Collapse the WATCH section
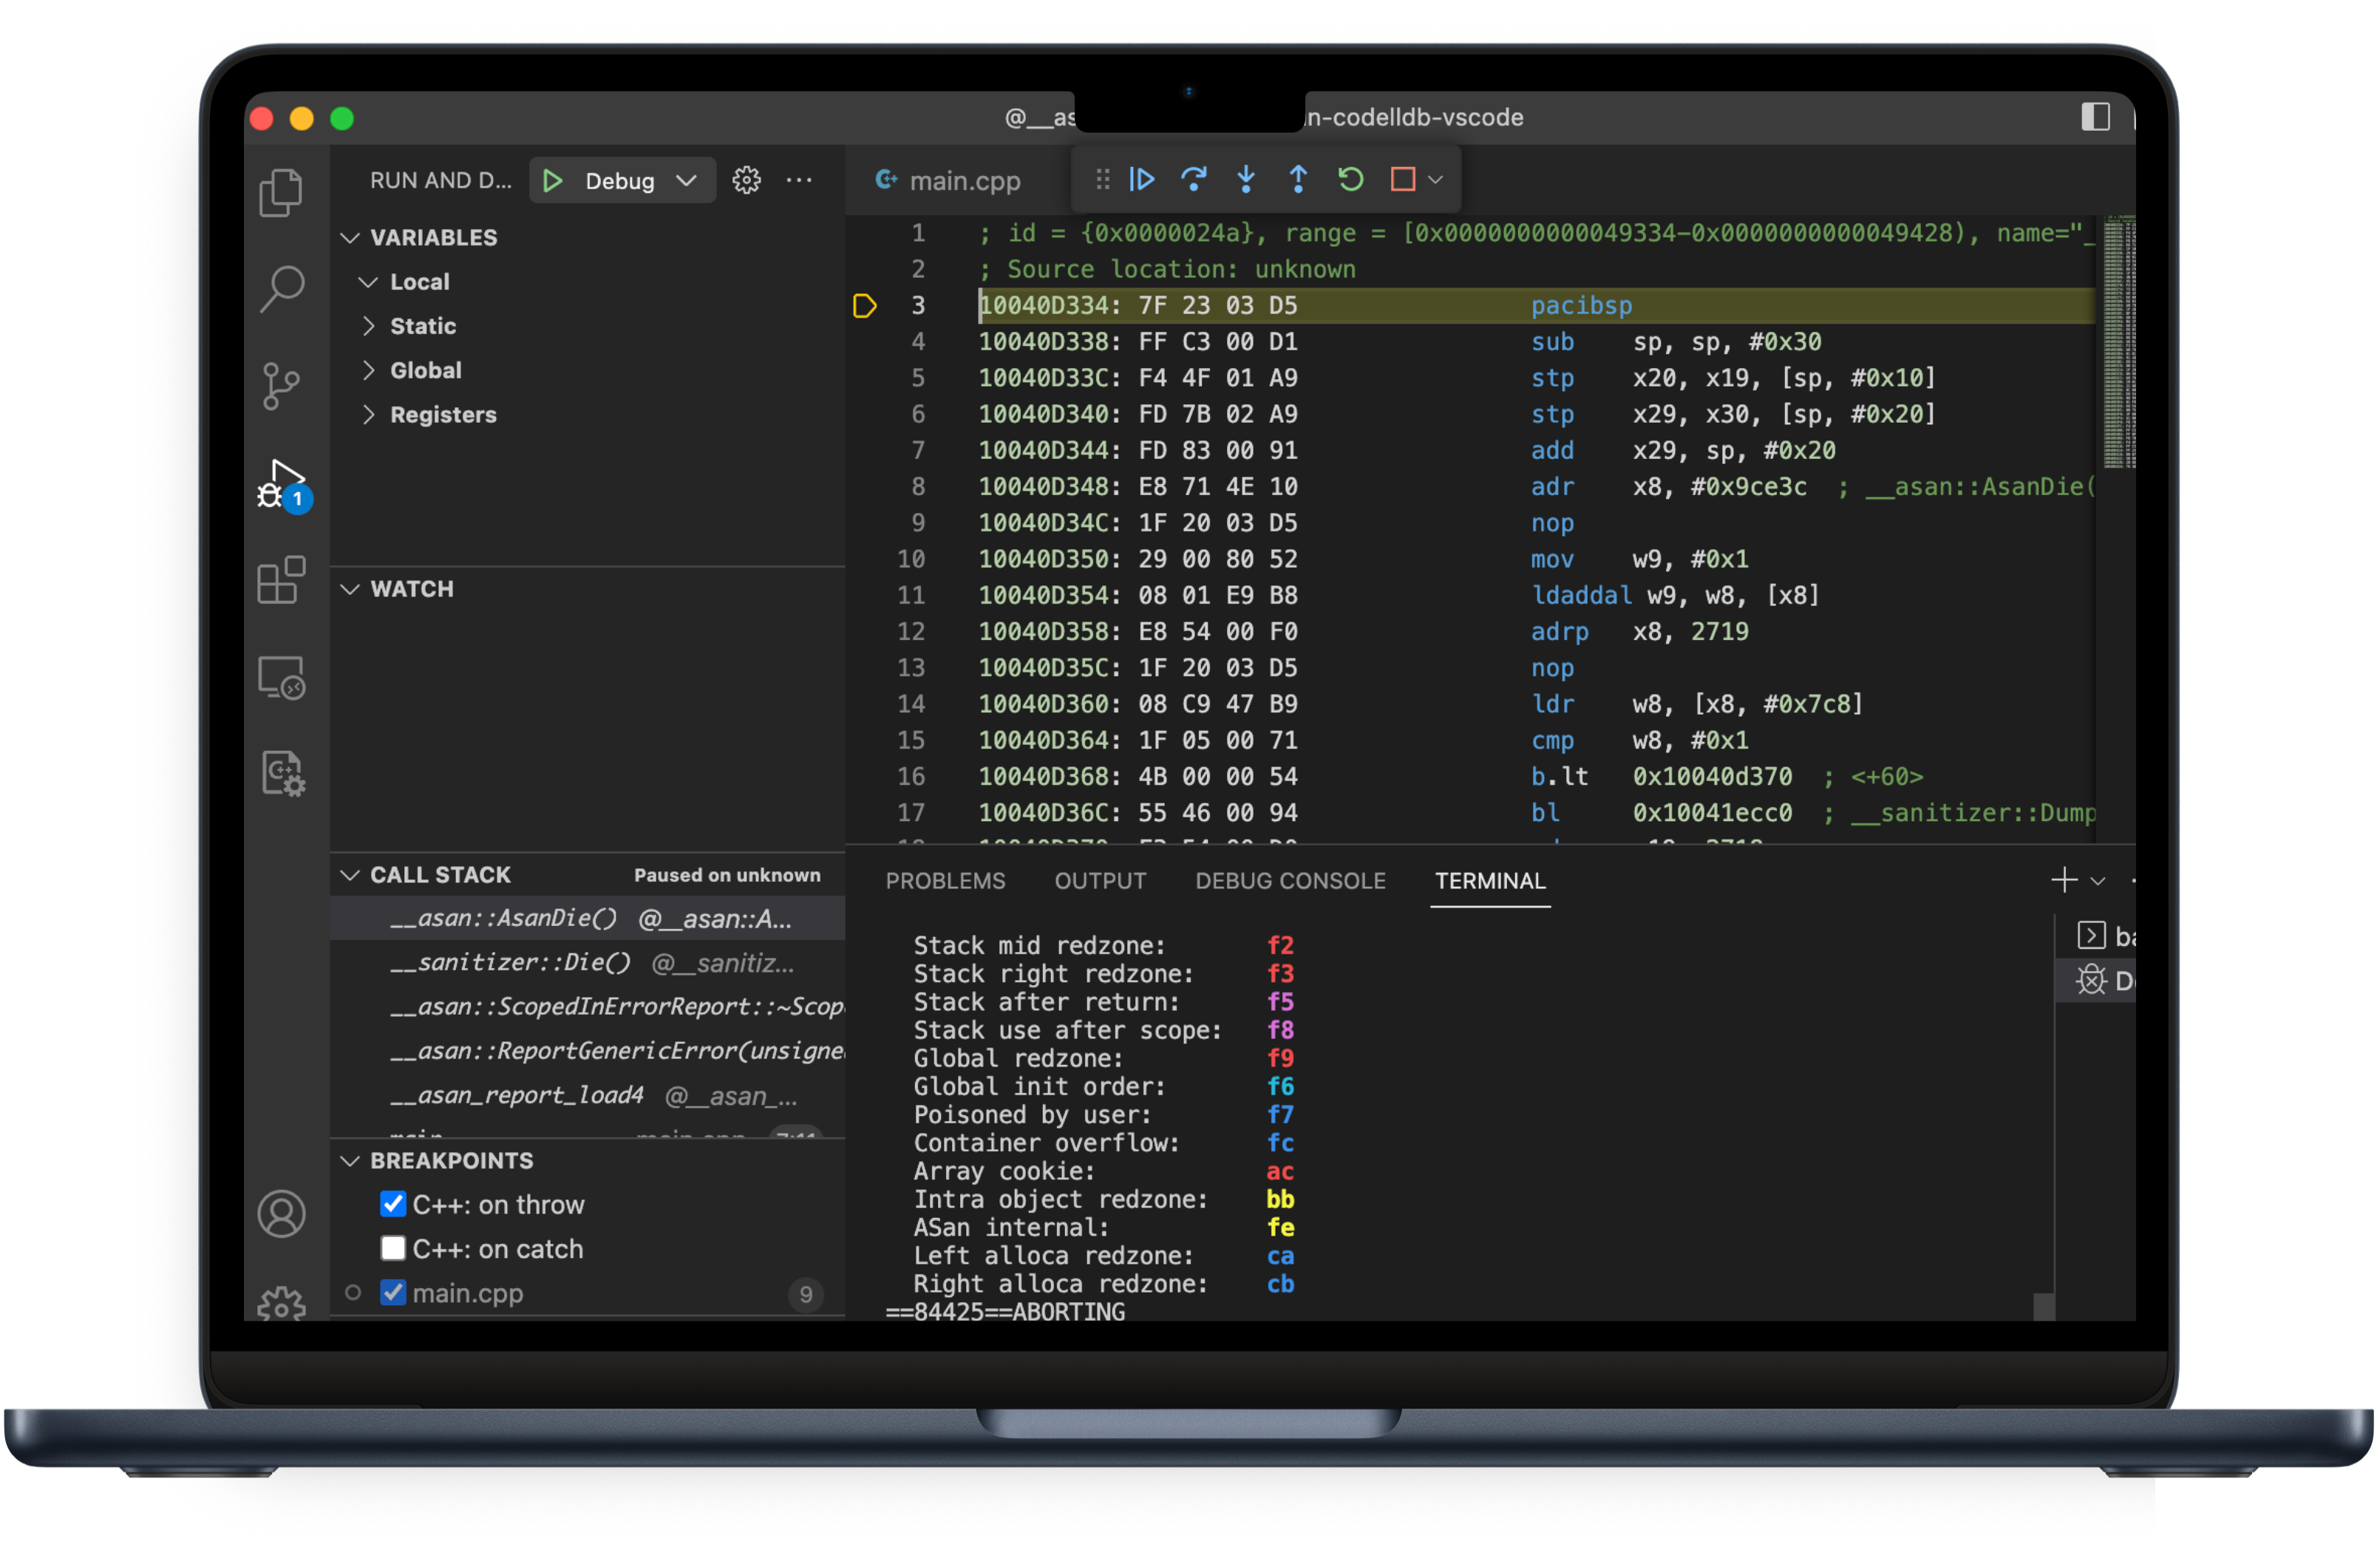This screenshot has width=2380, height=1552. [349, 589]
